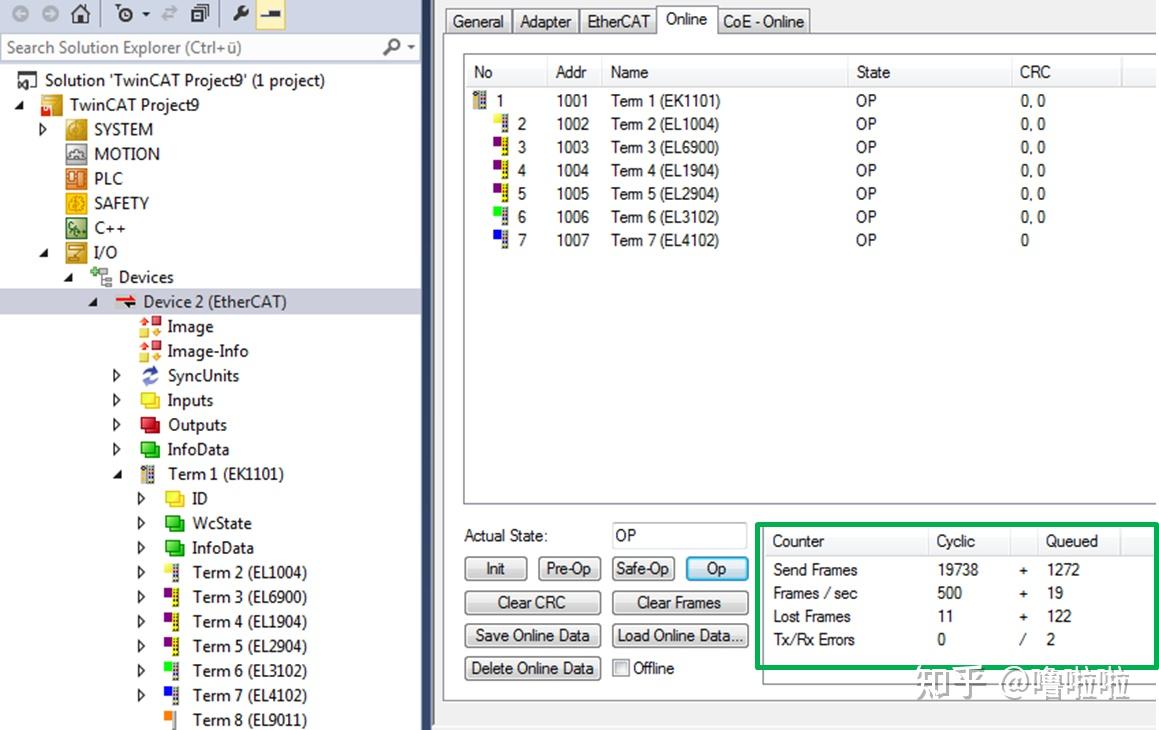Image resolution: width=1159 pixels, height=730 pixels.
Task: Collapse Term 1 (EK1101) tree node
Action: click(x=117, y=474)
